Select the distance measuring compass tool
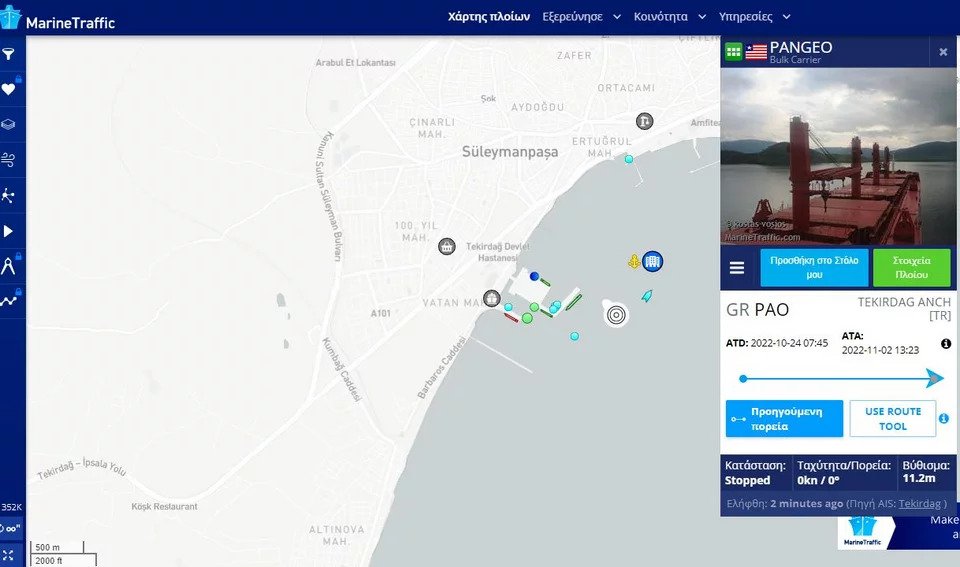This screenshot has height=567, width=960. coord(9,266)
